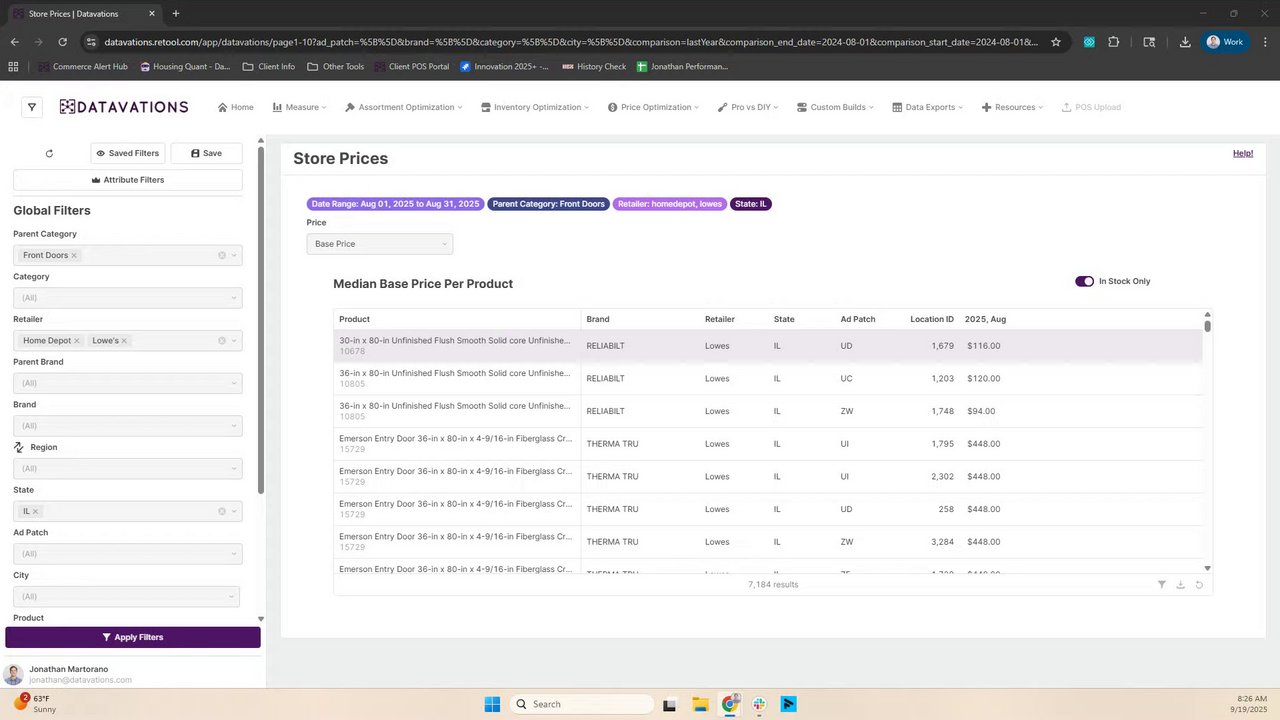Click the Apply Filters button
The height and width of the screenshot is (720, 1280).
pos(133,637)
